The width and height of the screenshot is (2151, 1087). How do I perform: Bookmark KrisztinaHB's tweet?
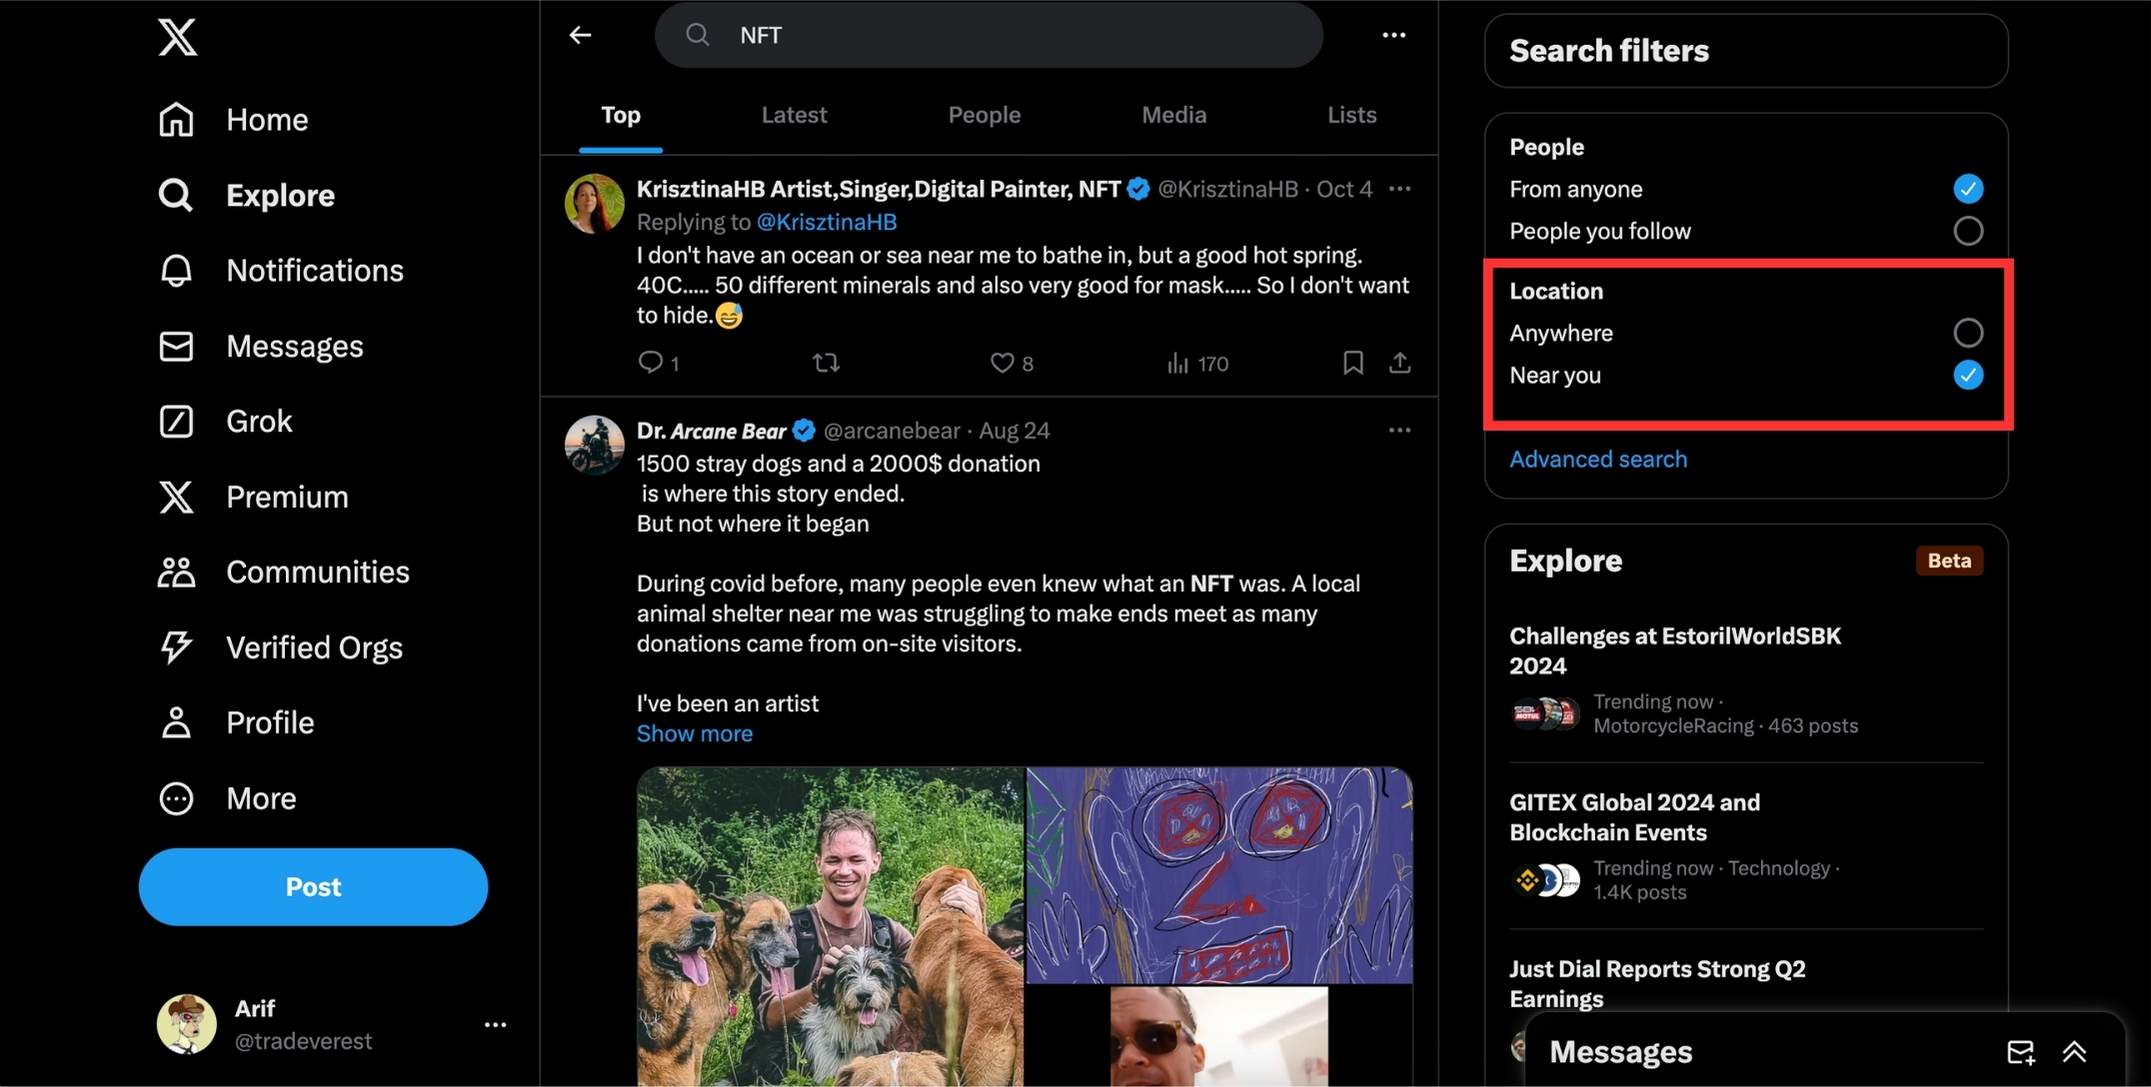pyautogui.click(x=1353, y=362)
